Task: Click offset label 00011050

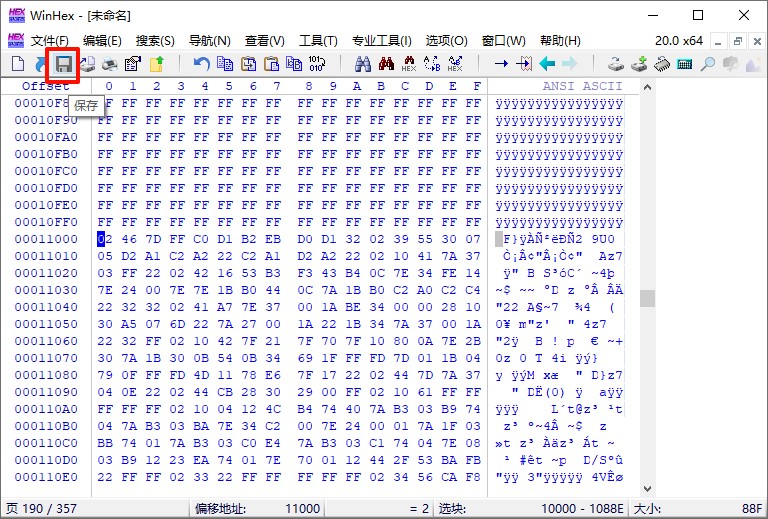Action: point(46,324)
